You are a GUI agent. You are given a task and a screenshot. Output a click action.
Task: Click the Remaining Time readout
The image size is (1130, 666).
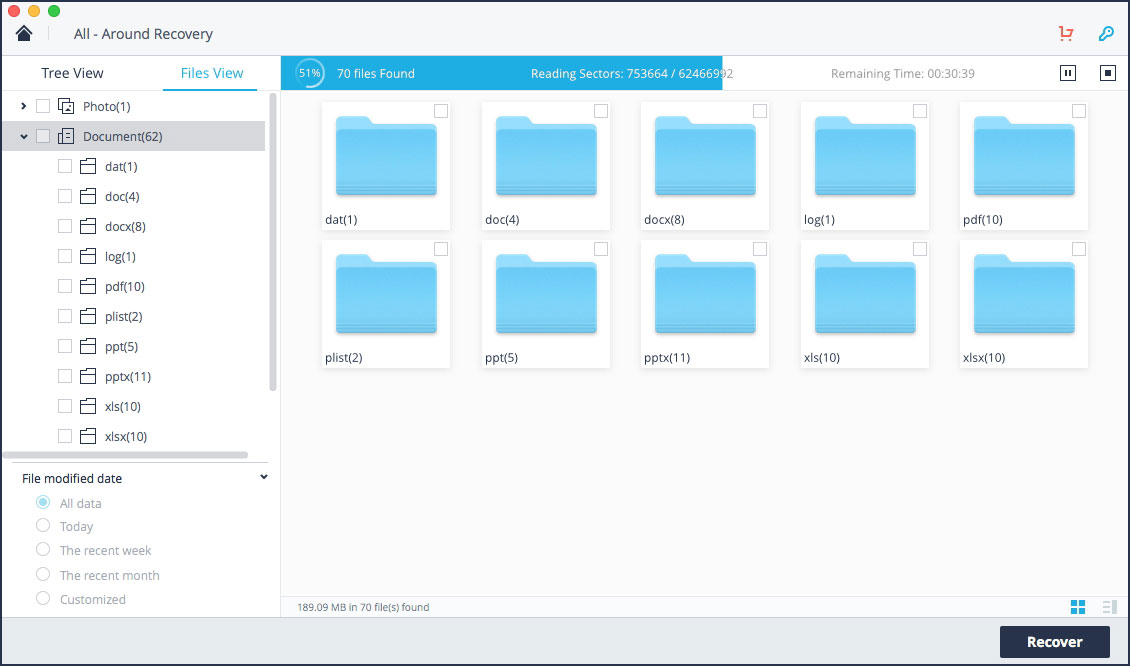click(x=902, y=74)
